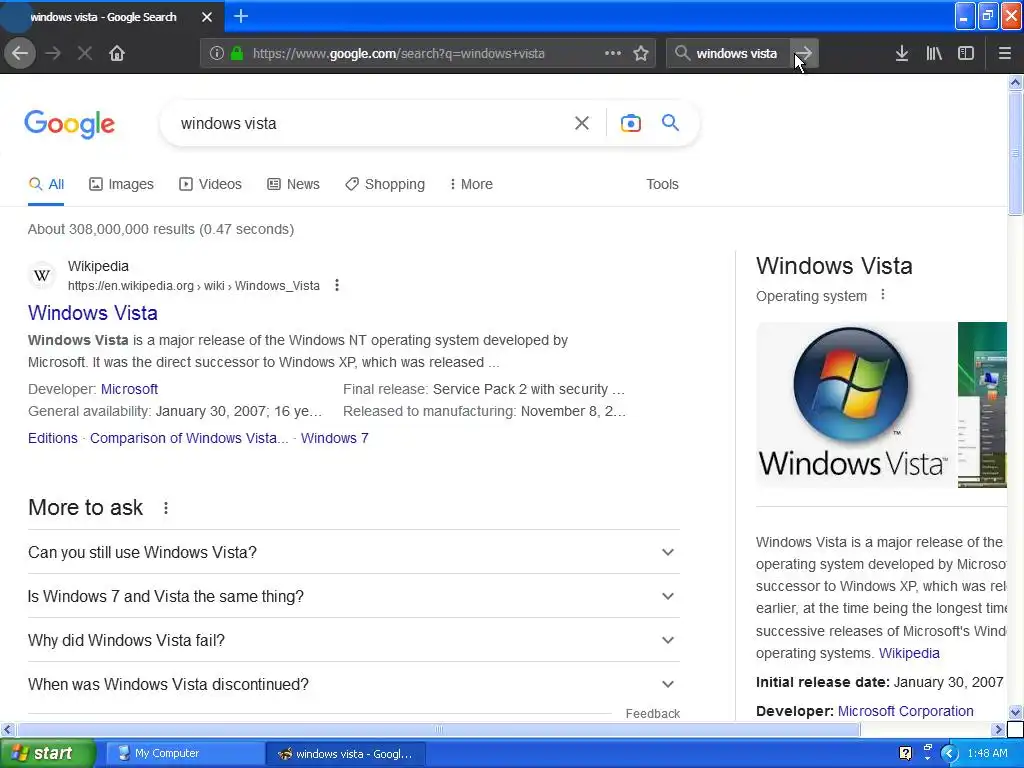Image resolution: width=1024 pixels, height=768 pixels.
Task: Click the Feedback link
Action: tap(652, 714)
